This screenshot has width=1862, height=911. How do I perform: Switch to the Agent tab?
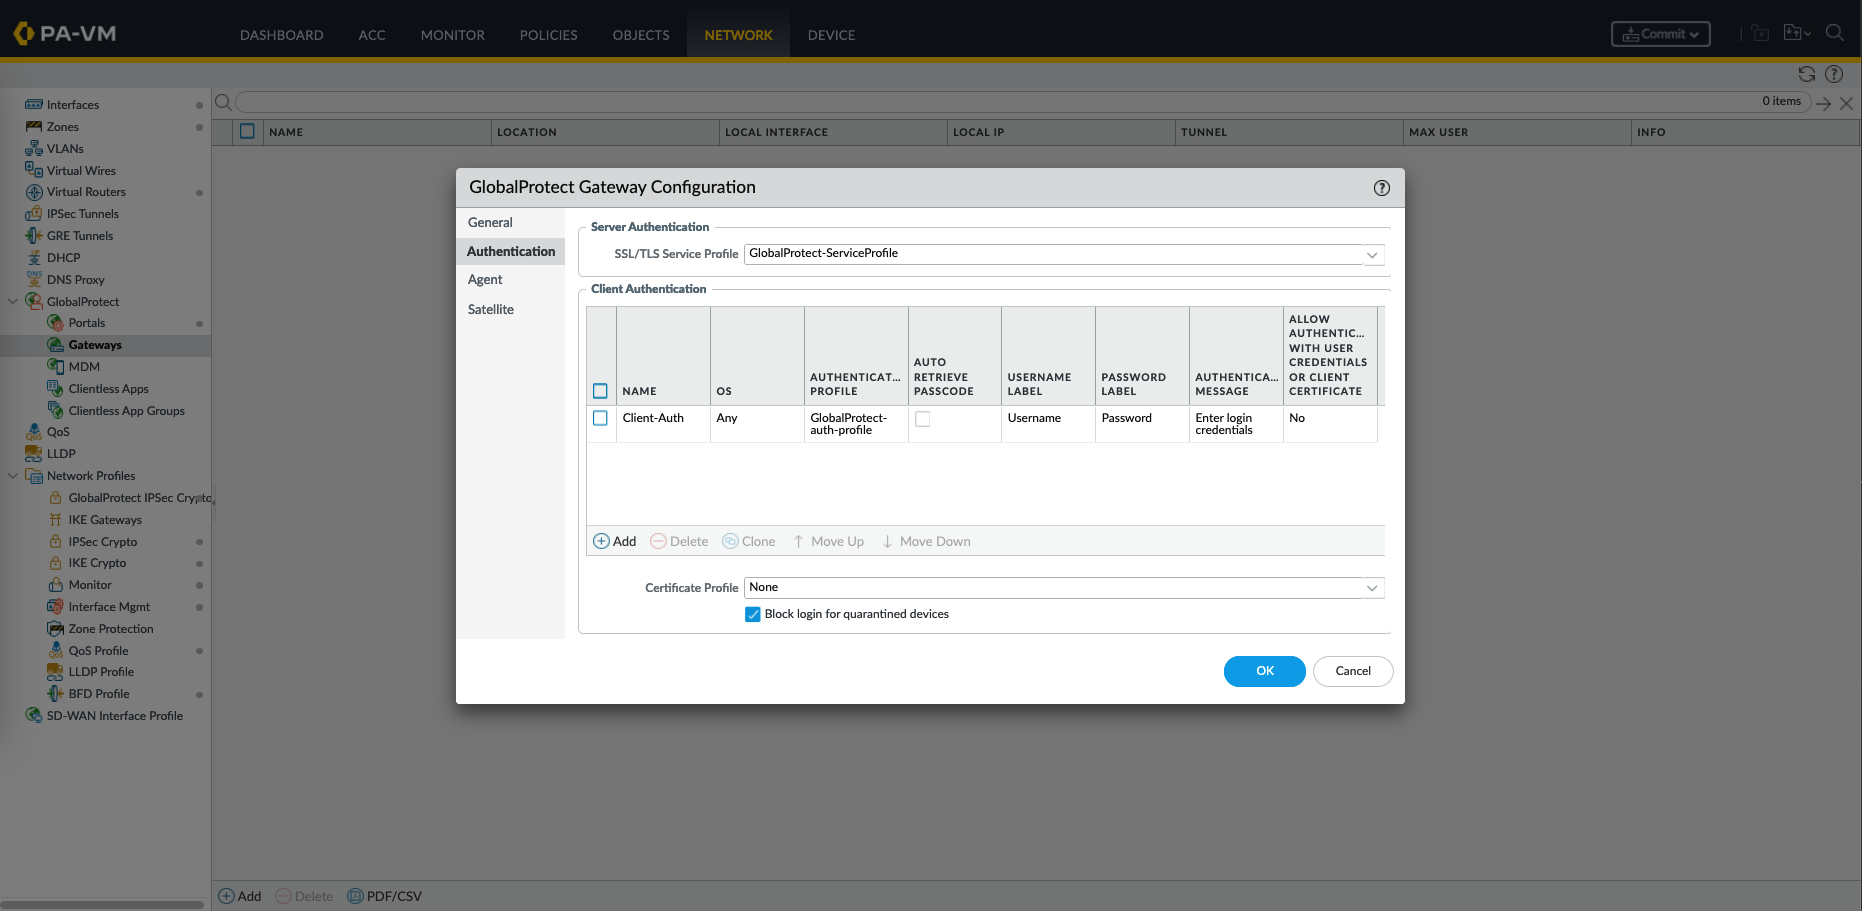485,280
